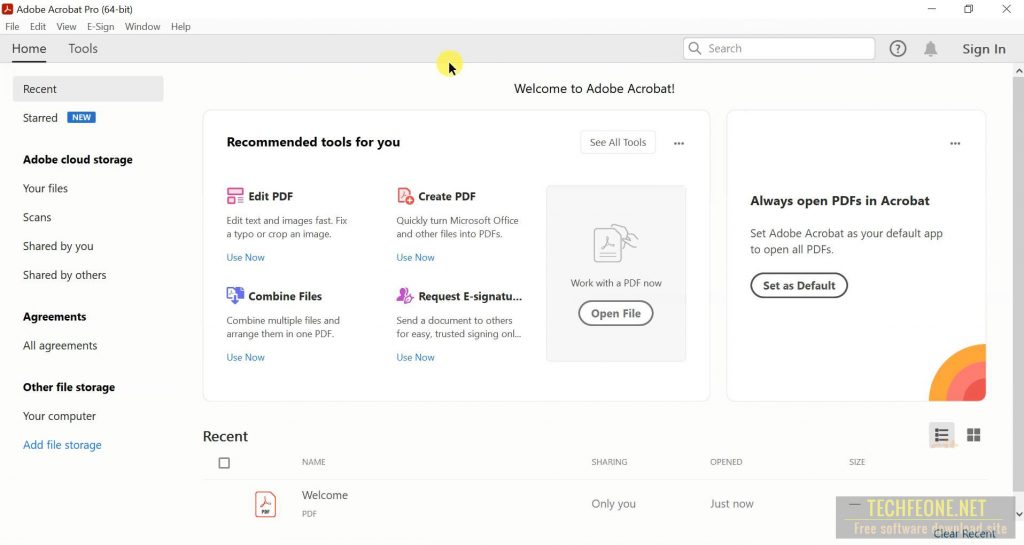Click the SIZE column header
Screen dimensions: 1024x545
click(857, 461)
